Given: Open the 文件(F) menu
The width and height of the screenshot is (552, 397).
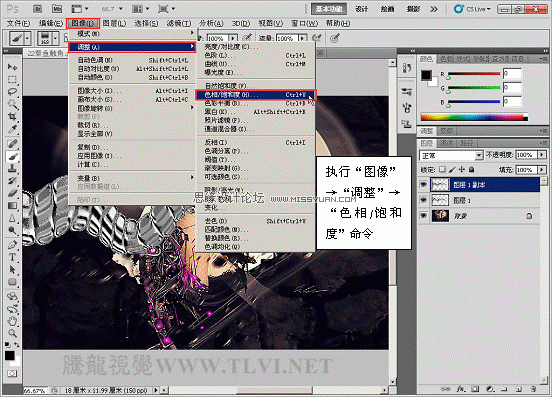Looking at the screenshot, I should [19, 23].
